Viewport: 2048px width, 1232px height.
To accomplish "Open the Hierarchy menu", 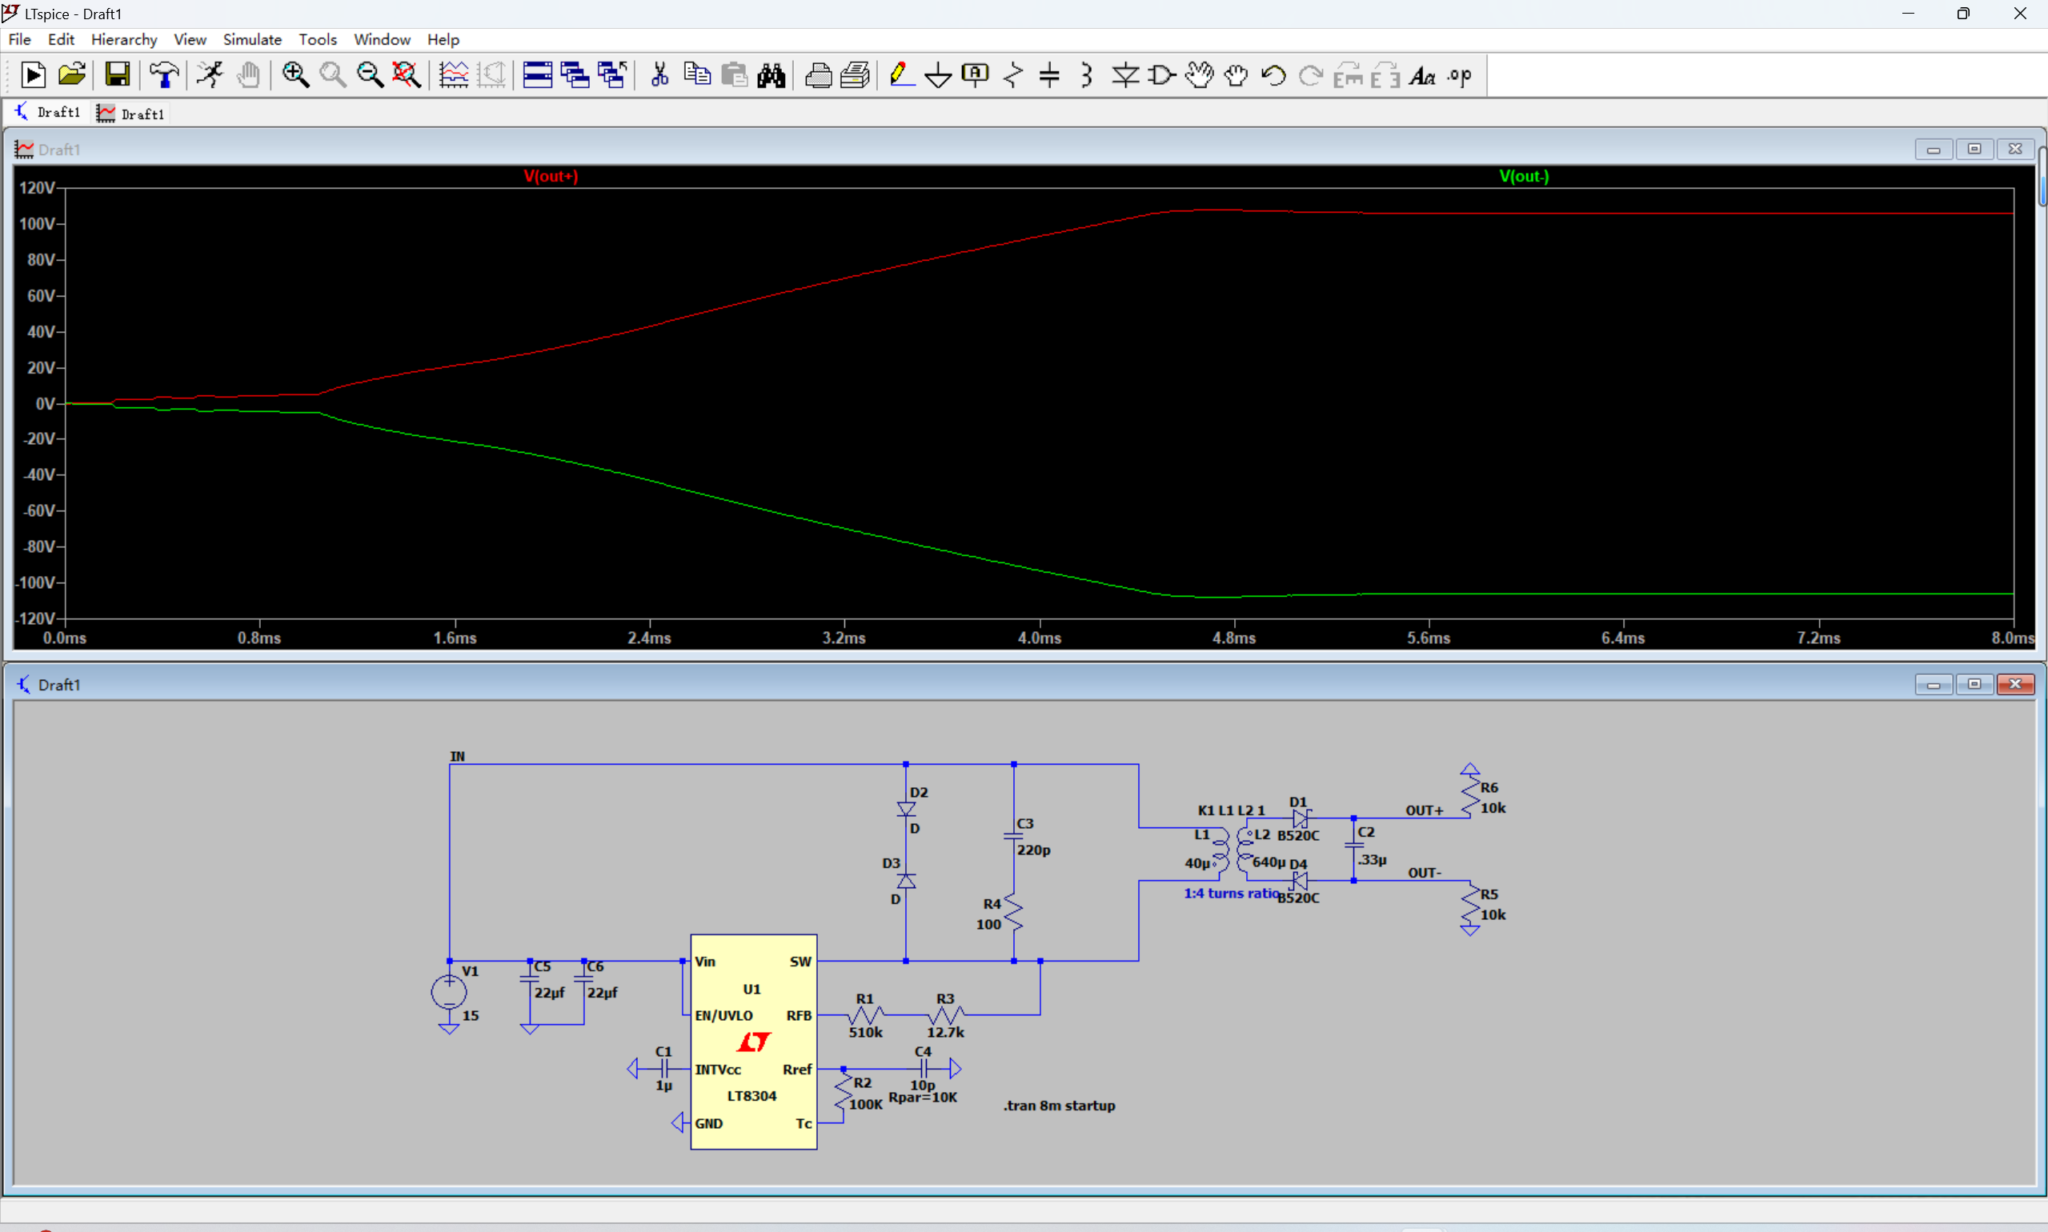I will [x=124, y=39].
